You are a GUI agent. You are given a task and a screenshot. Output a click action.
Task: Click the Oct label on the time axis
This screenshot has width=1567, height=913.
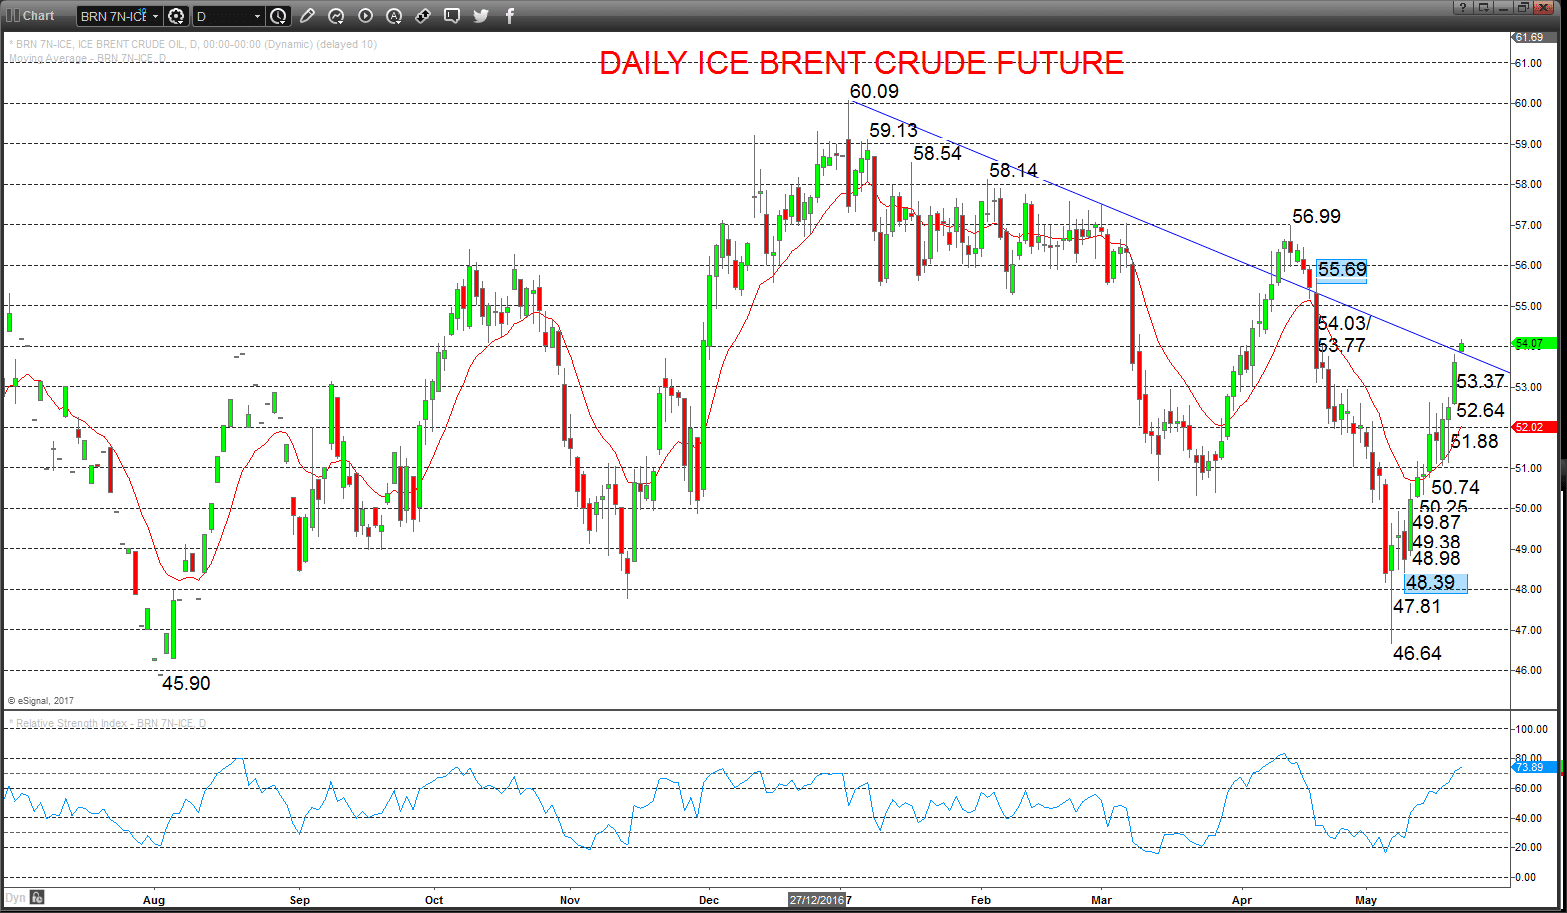click(x=434, y=900)
